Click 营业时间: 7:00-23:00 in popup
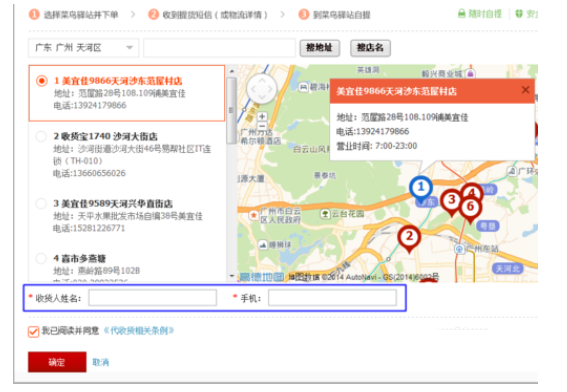 pyautogui.click(x=376, y=146)
